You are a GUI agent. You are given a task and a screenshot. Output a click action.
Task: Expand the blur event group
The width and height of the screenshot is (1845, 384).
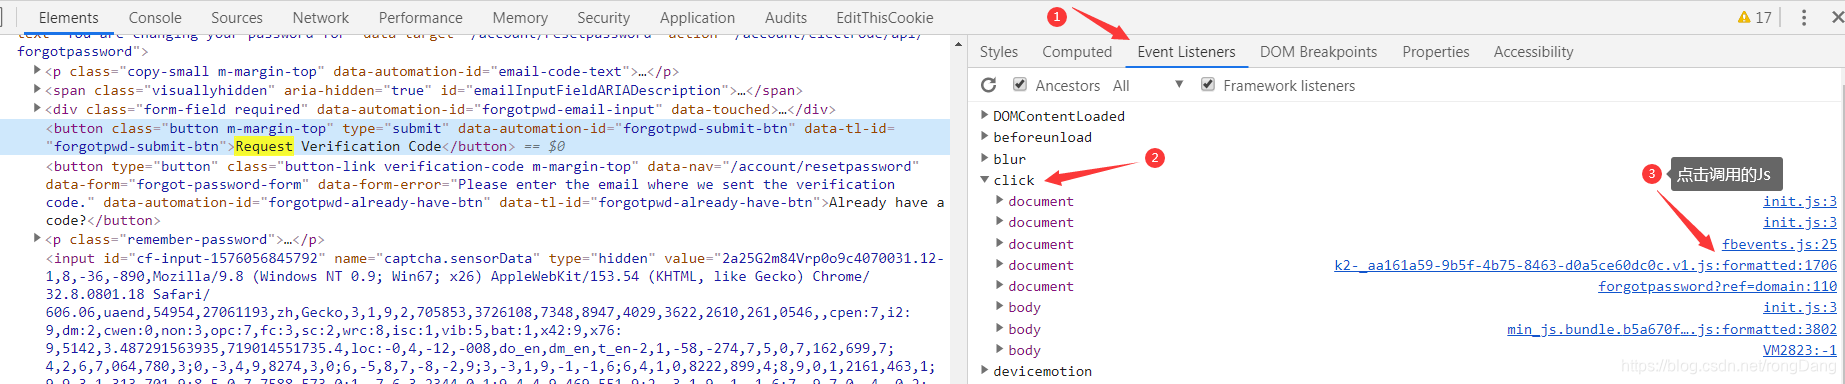coord(985,158)
